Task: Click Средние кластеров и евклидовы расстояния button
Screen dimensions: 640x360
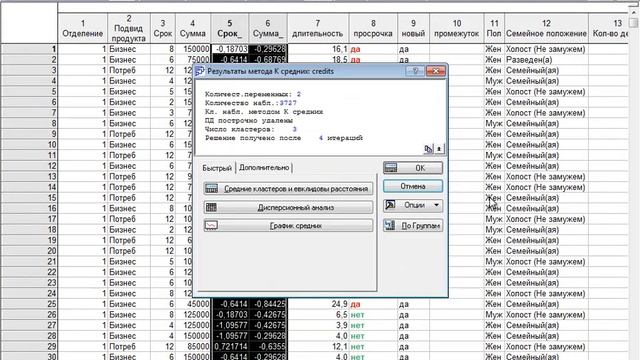Action: 288,189
